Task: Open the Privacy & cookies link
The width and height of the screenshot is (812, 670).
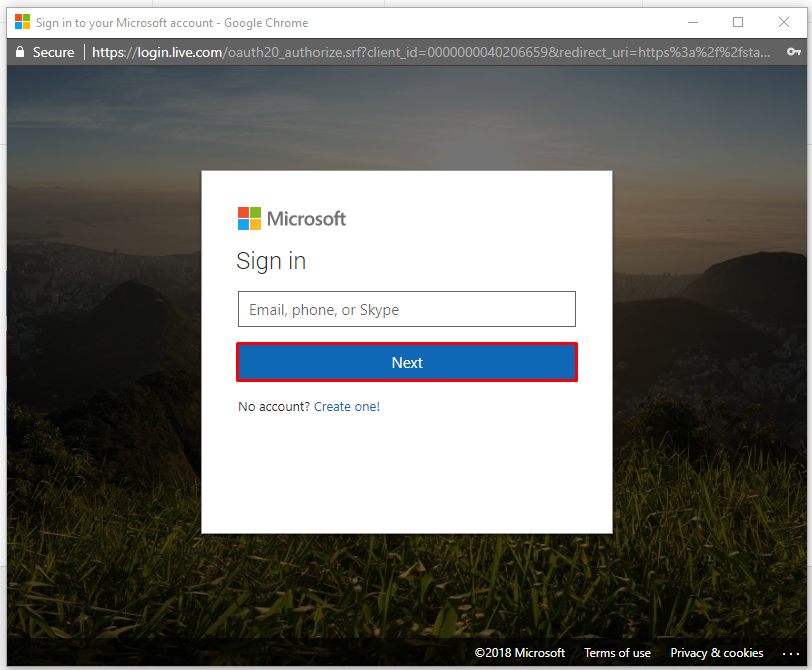Action: pos(717,653)
